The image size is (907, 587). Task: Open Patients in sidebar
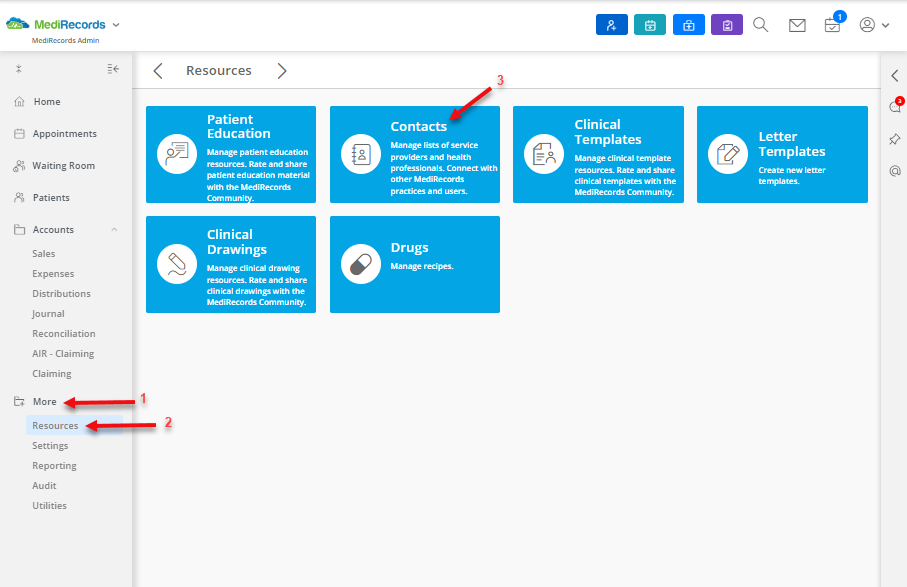[x=51, y=198]
